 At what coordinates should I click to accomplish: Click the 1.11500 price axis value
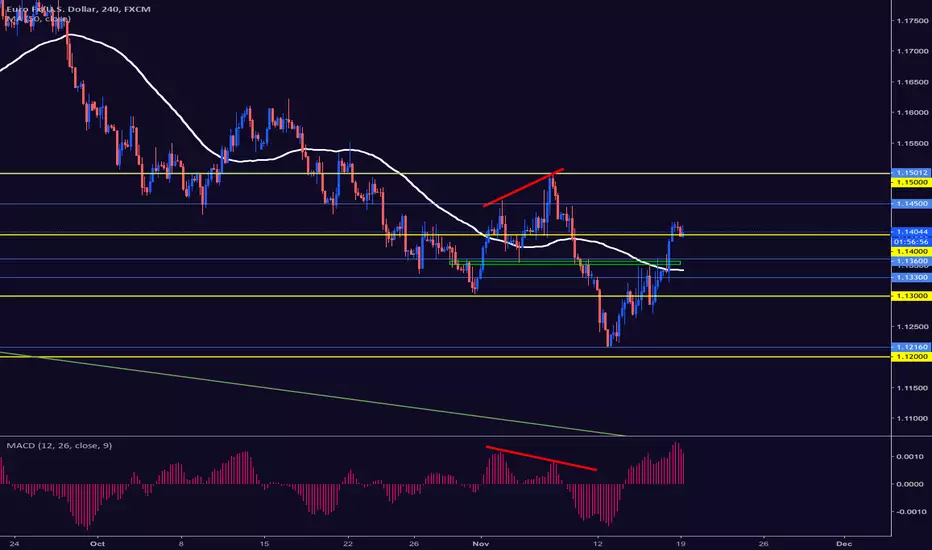912,388
